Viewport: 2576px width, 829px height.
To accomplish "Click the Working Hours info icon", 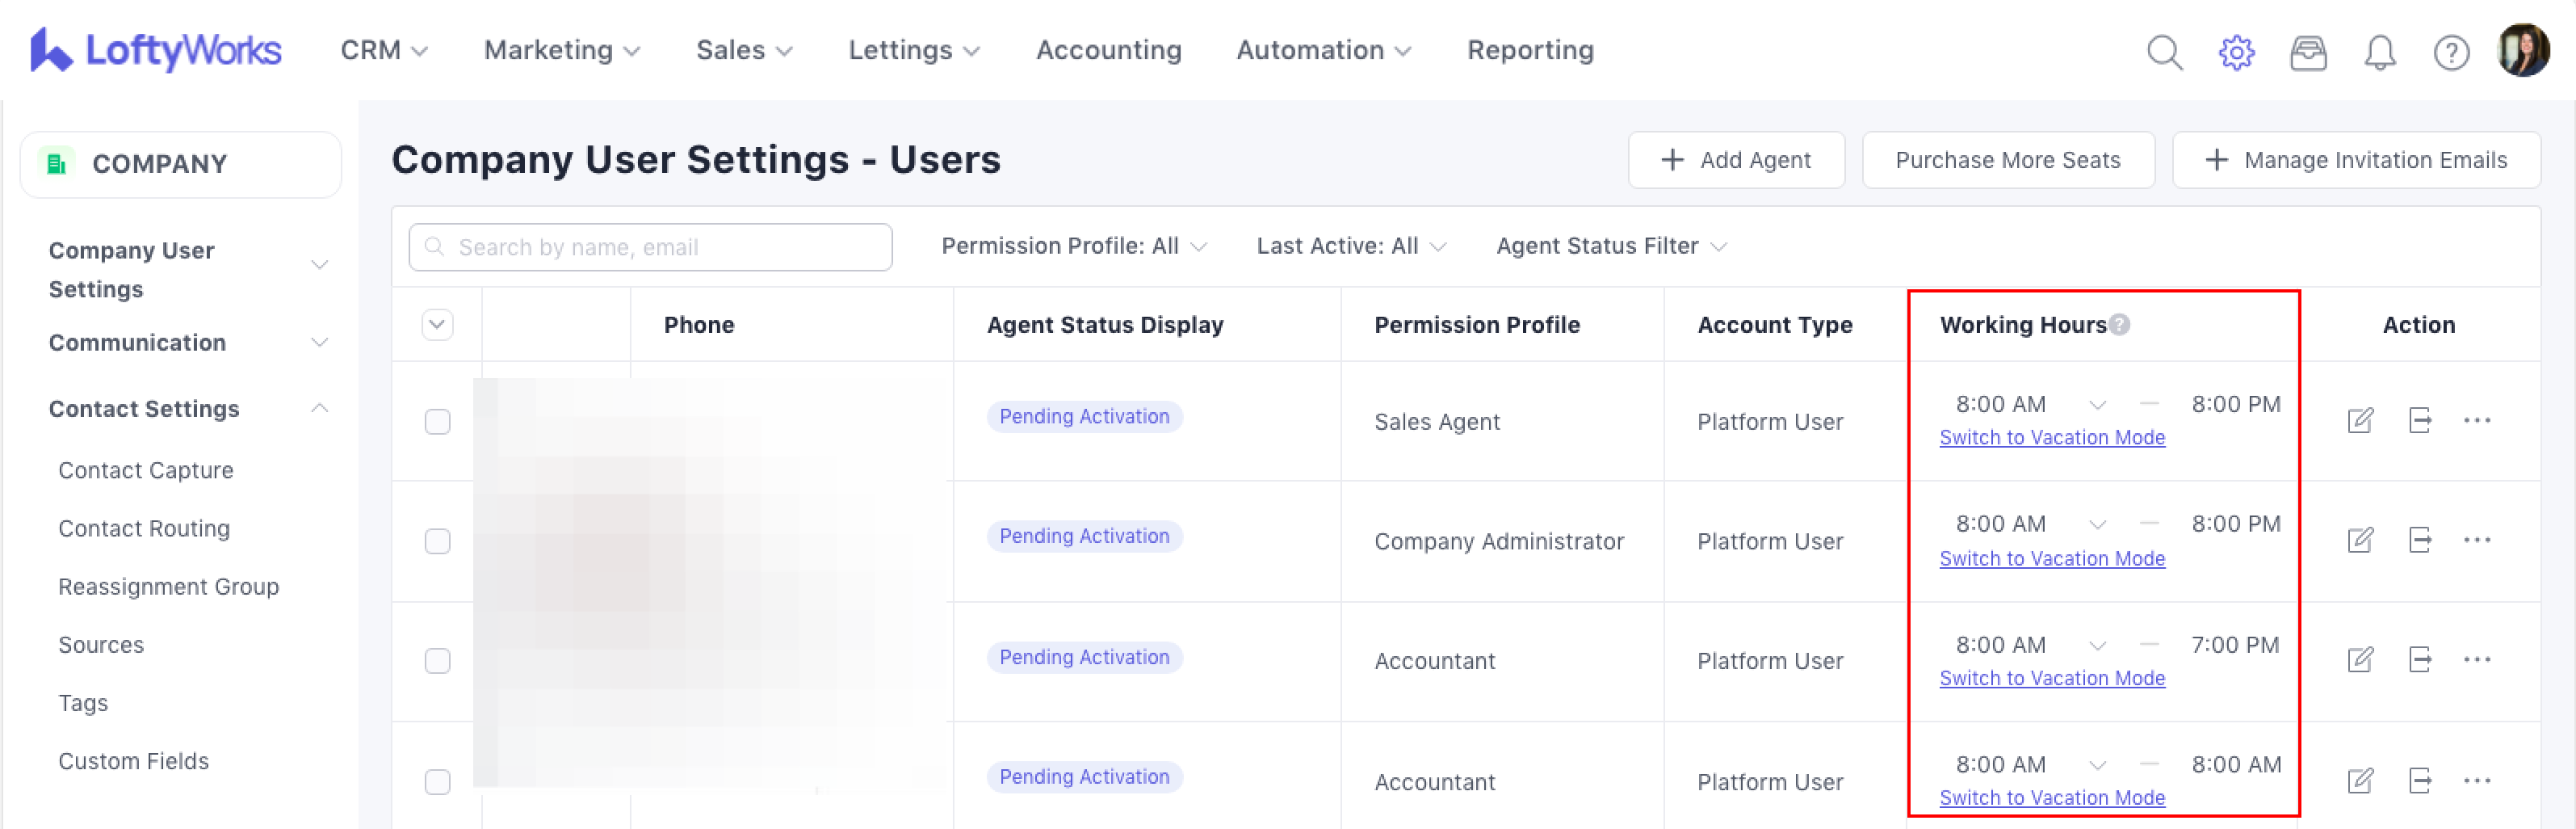I will (2119, 324).
